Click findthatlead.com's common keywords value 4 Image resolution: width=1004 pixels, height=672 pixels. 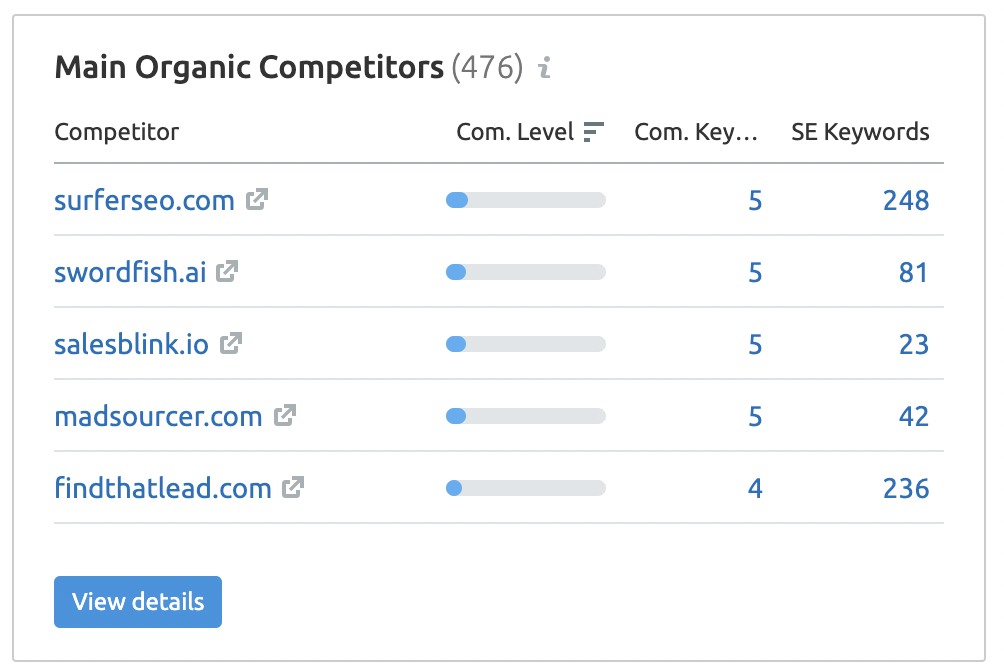[x=755, y=488]
